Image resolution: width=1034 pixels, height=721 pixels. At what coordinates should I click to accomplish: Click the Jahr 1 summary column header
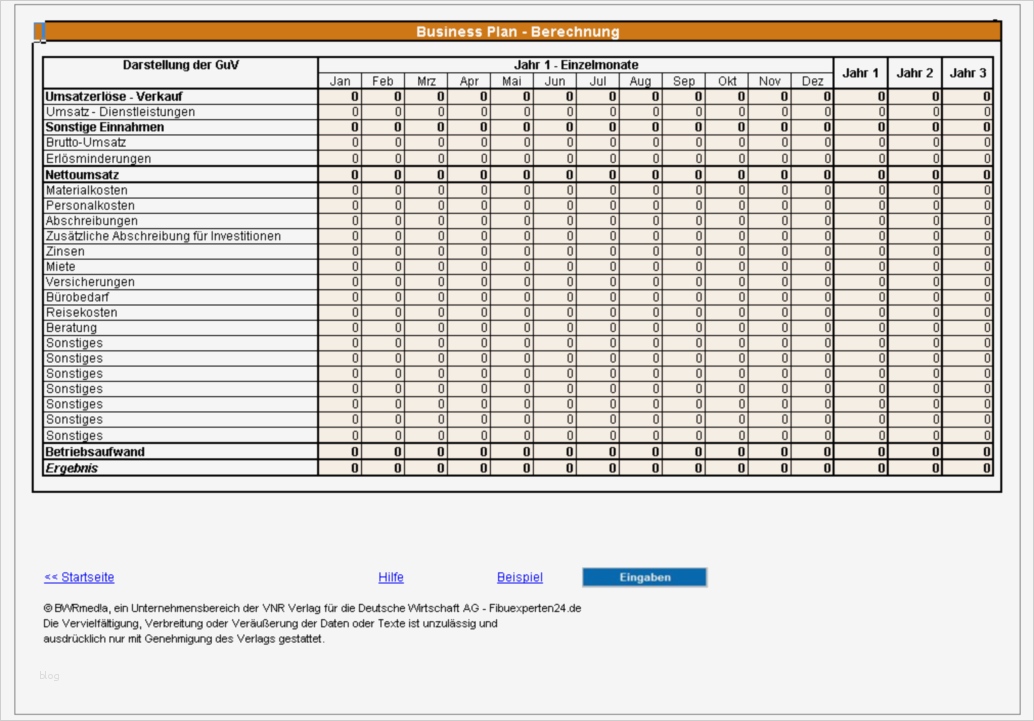(x=861, y=73)
